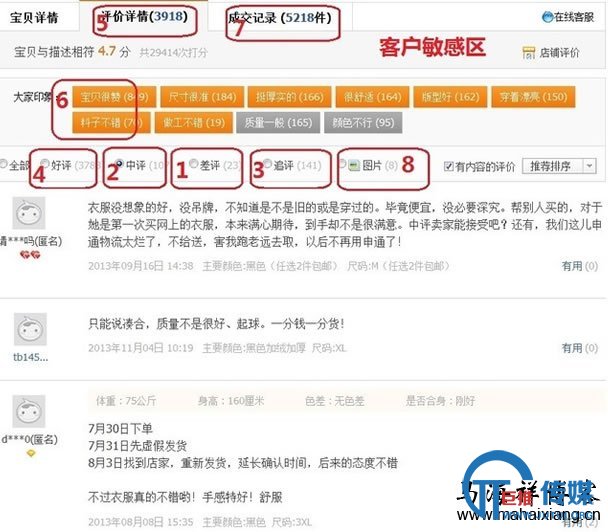
Task: Click yellow diamond rank icon under d***0
Action: 31,453
